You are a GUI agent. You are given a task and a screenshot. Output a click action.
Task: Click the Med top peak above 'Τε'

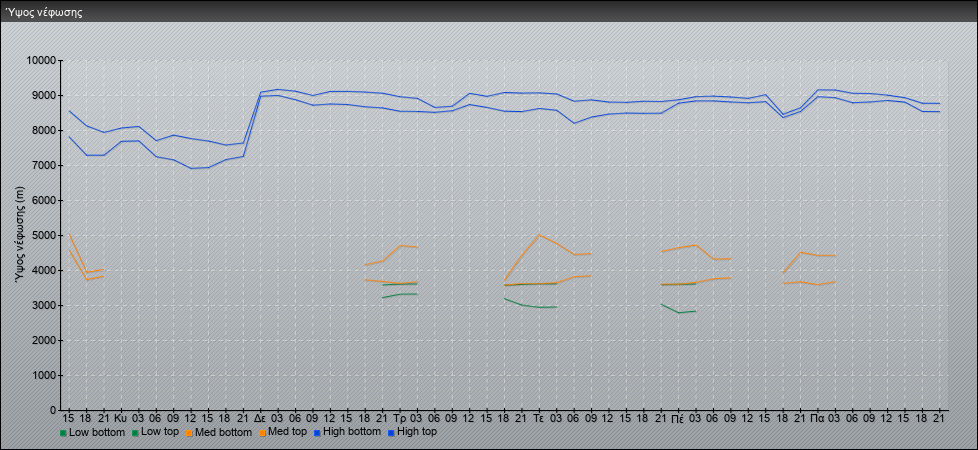click(539, 235)
